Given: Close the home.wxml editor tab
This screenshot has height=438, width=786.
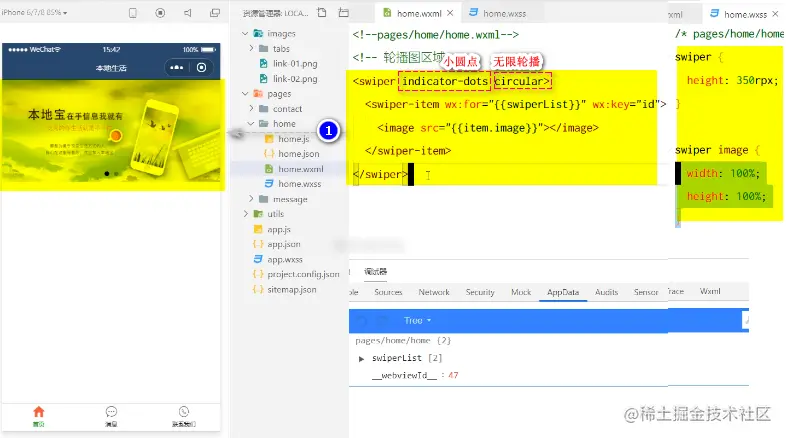Looking at the screenshot, I should pyautogui.click(x=450, y=13).
